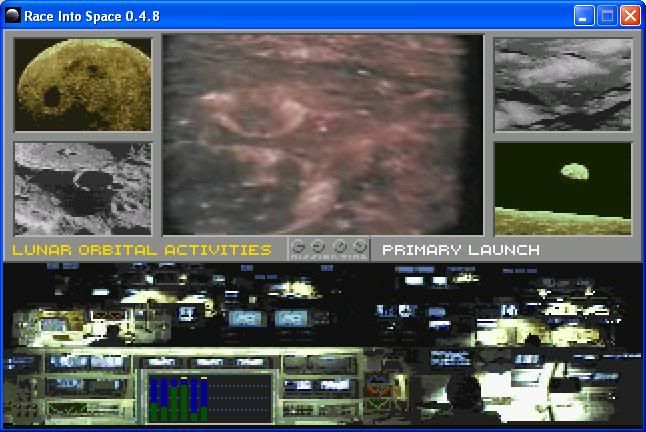This screenshot has height=432, width=646.
Task: Click the Race Into Space title bar icon
Action: [13, 16]
